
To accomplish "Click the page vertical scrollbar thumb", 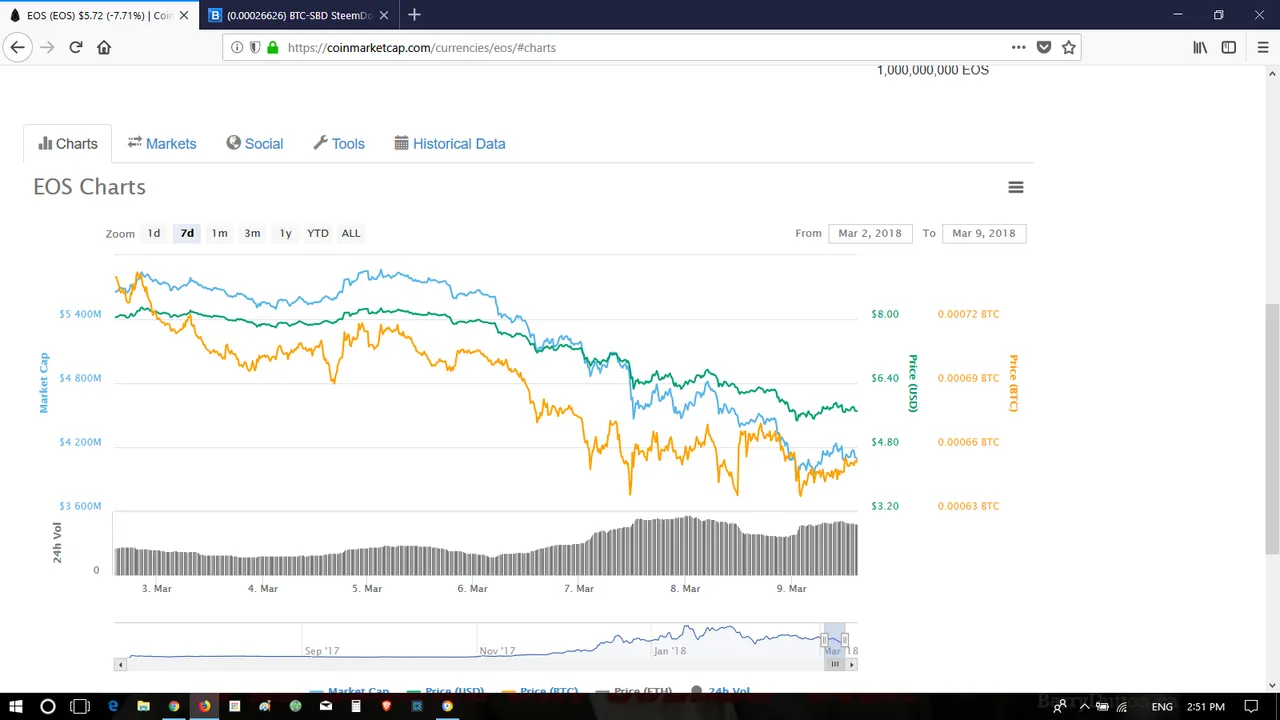I will point(1272,429).
